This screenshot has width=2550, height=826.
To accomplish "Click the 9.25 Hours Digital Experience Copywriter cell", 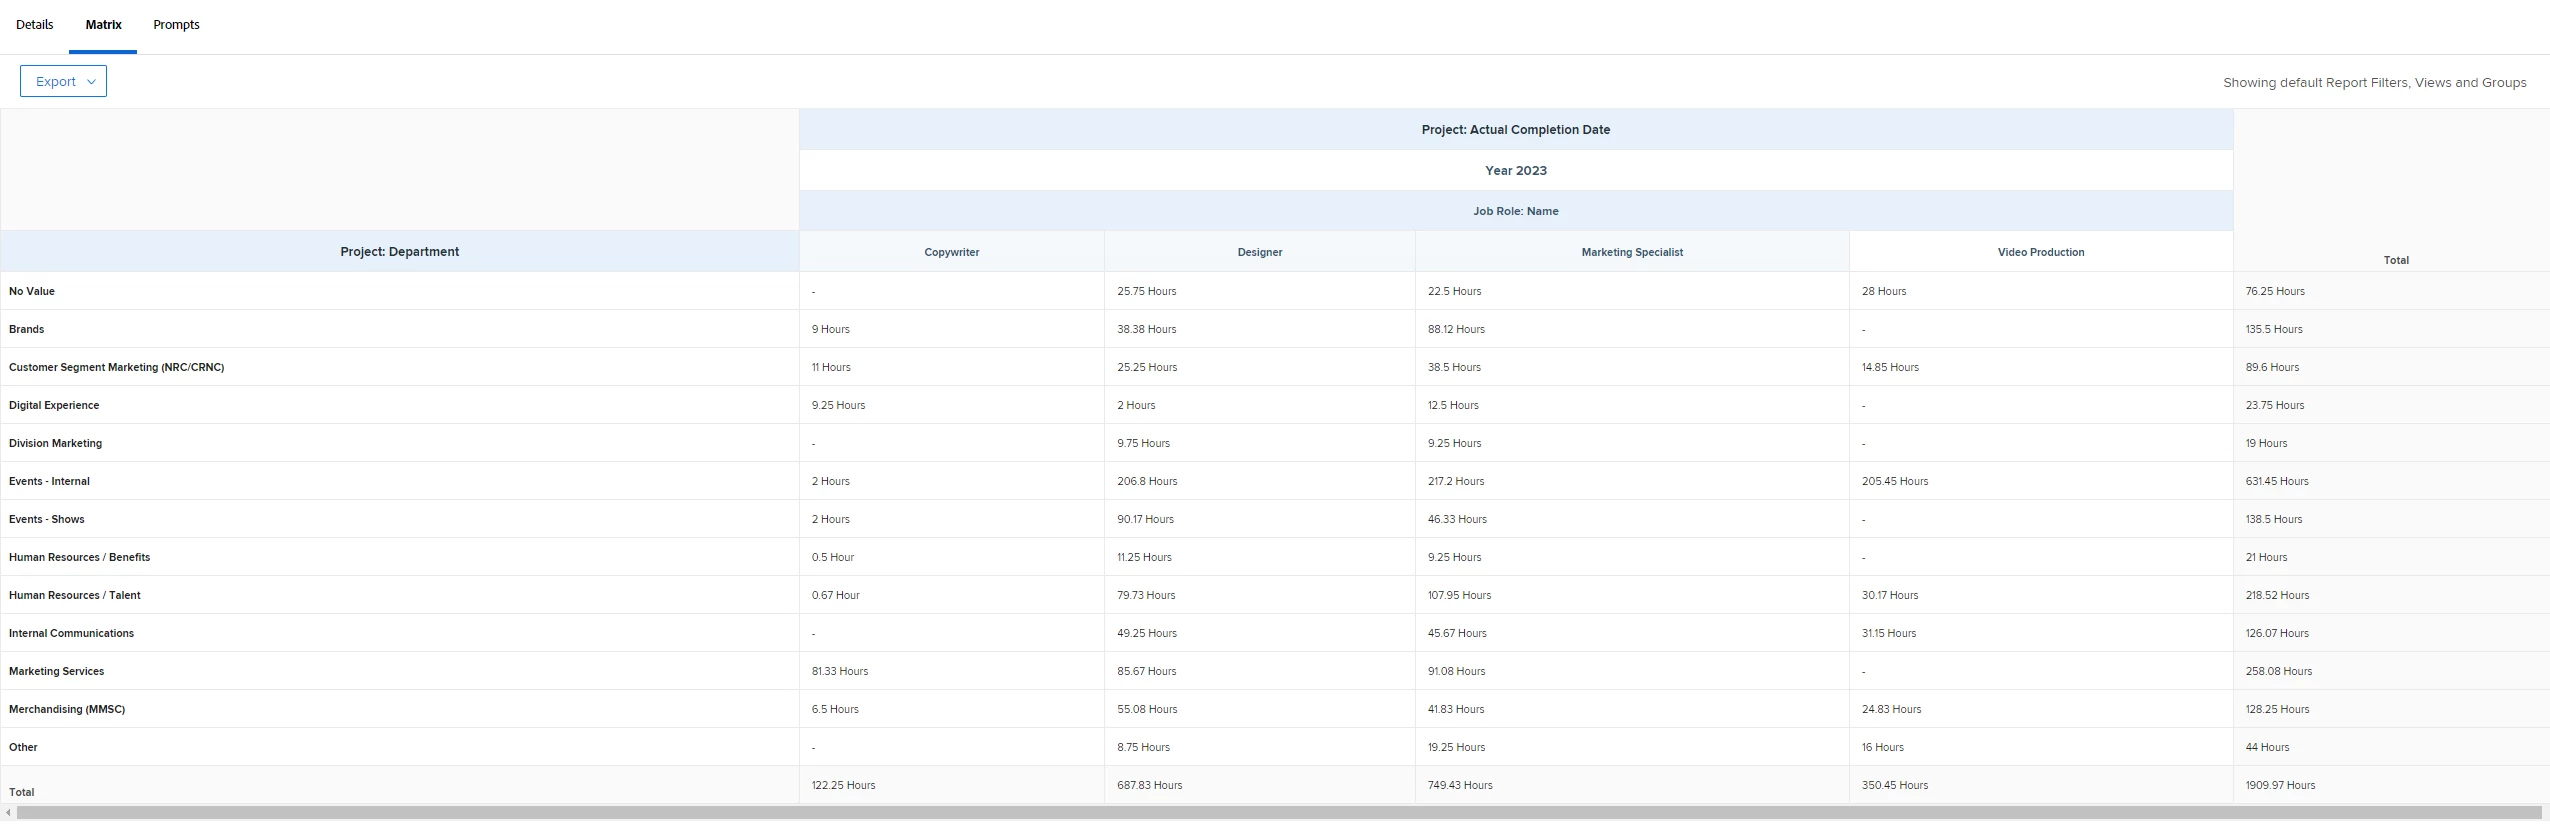I will [x=952, y=405].
